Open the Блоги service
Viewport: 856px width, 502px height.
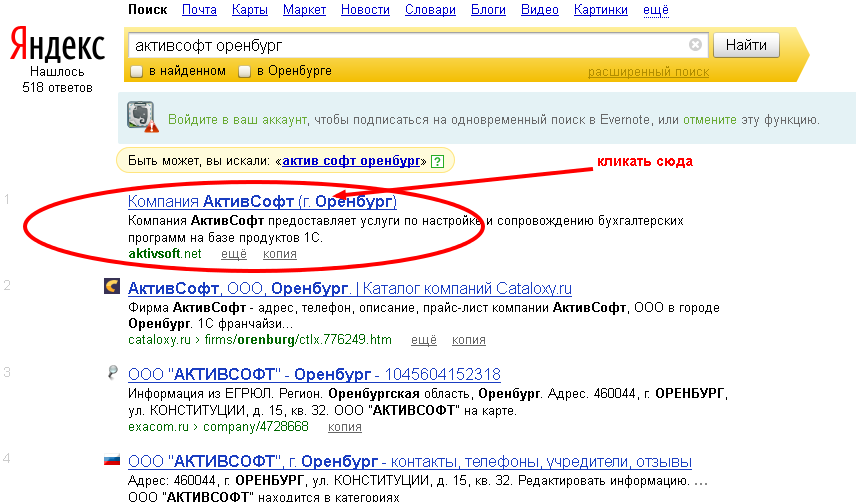pos(488,10)
